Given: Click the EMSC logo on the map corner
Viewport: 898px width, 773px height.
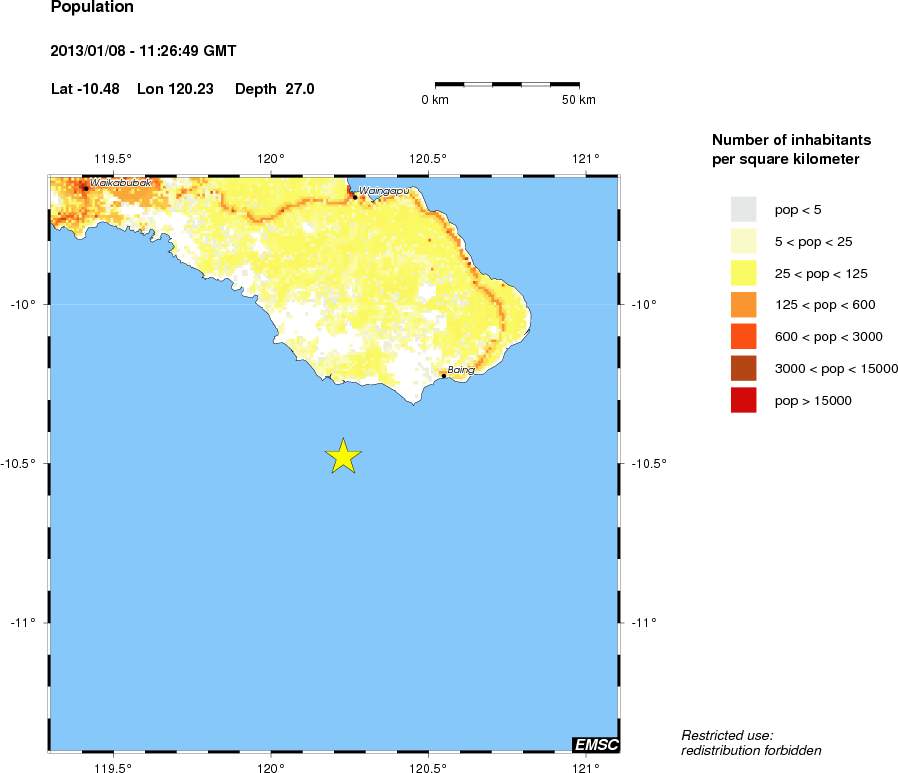Looking at the screenshot, I should (x=595, y=744).
